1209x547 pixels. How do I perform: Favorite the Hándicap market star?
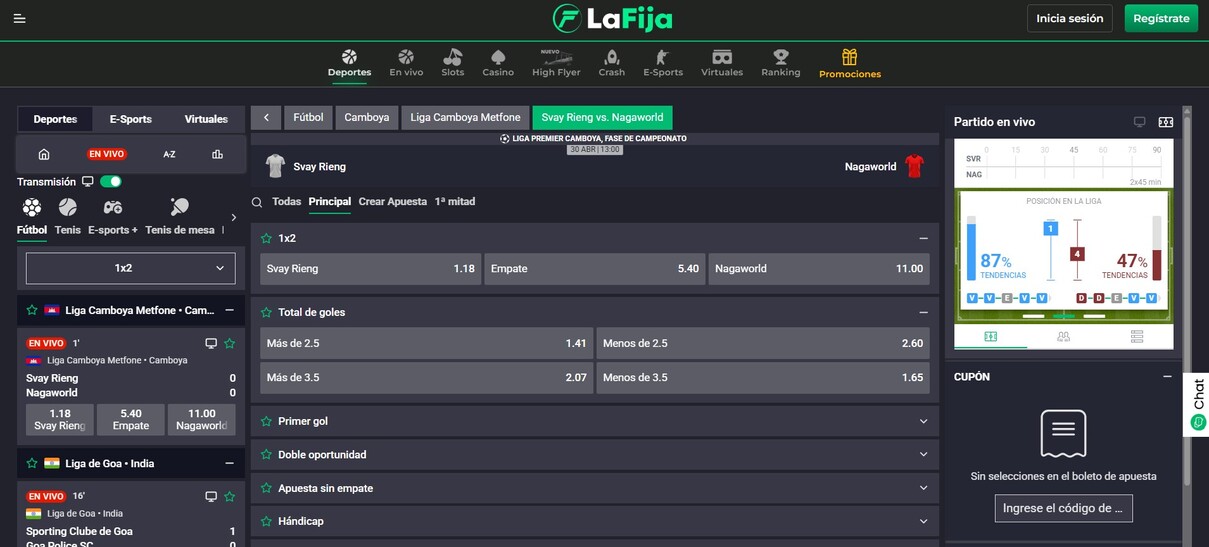pos(266,521)
